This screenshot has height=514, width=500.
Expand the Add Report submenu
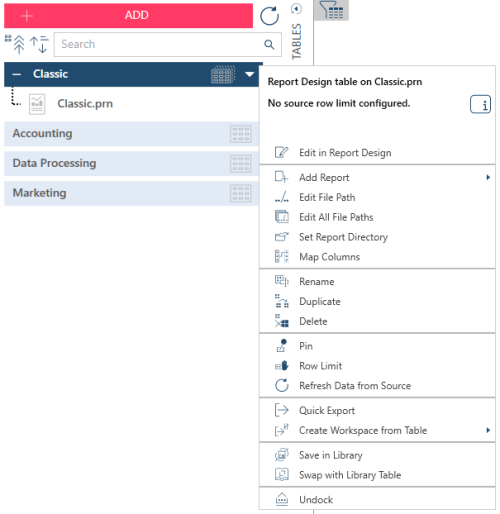[488, 177]
